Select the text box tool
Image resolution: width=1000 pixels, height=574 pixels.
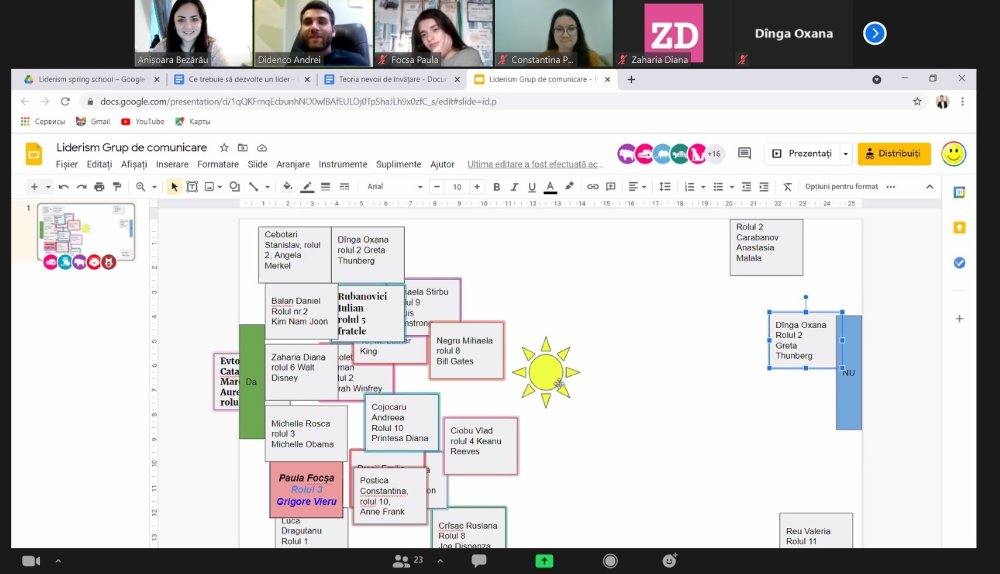192,187
